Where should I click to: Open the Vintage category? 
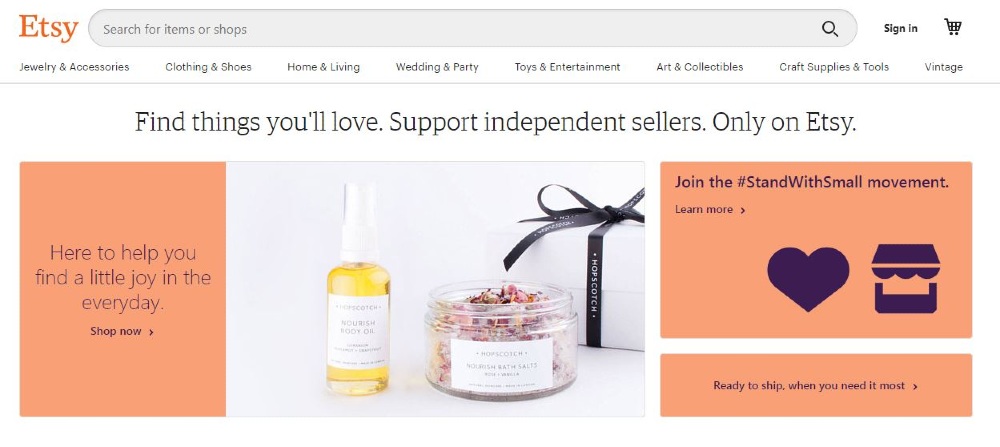(x=944, y=67)
